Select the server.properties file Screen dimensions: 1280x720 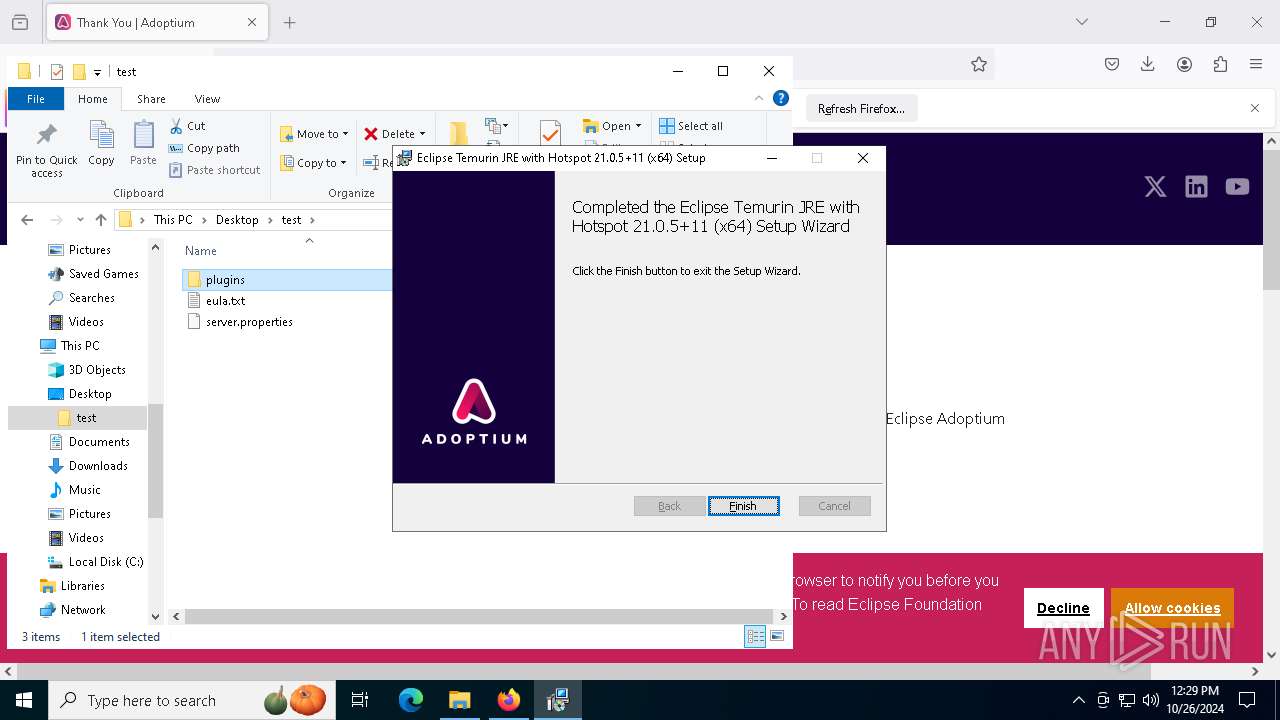coord(249,322)
